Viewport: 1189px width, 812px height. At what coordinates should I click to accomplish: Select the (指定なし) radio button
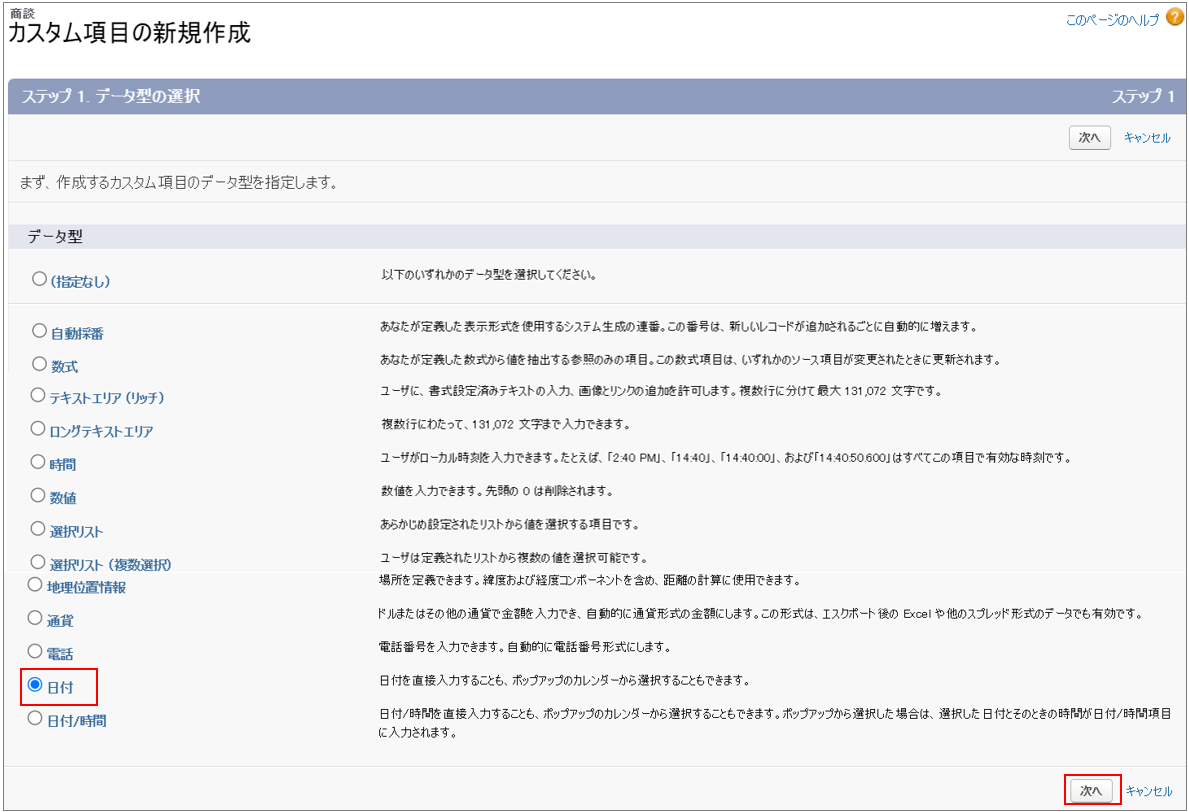pyautogui.click(x=40, y=279)
